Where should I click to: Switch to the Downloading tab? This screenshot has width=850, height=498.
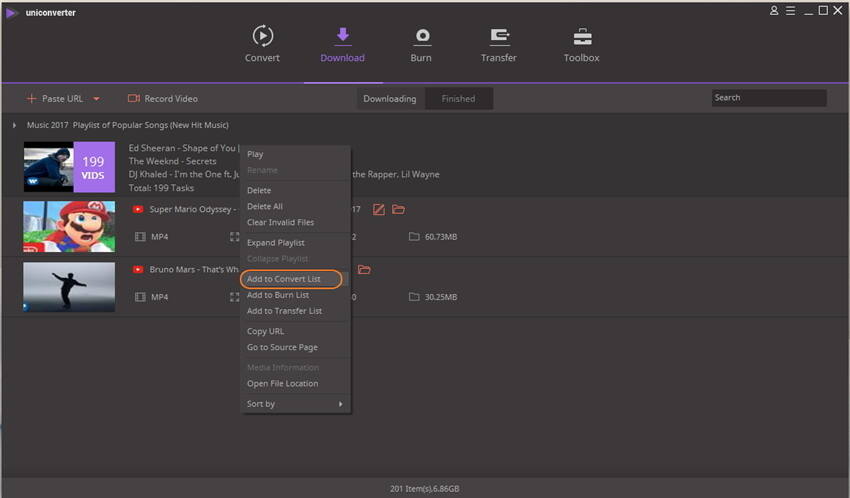(390, 99)
